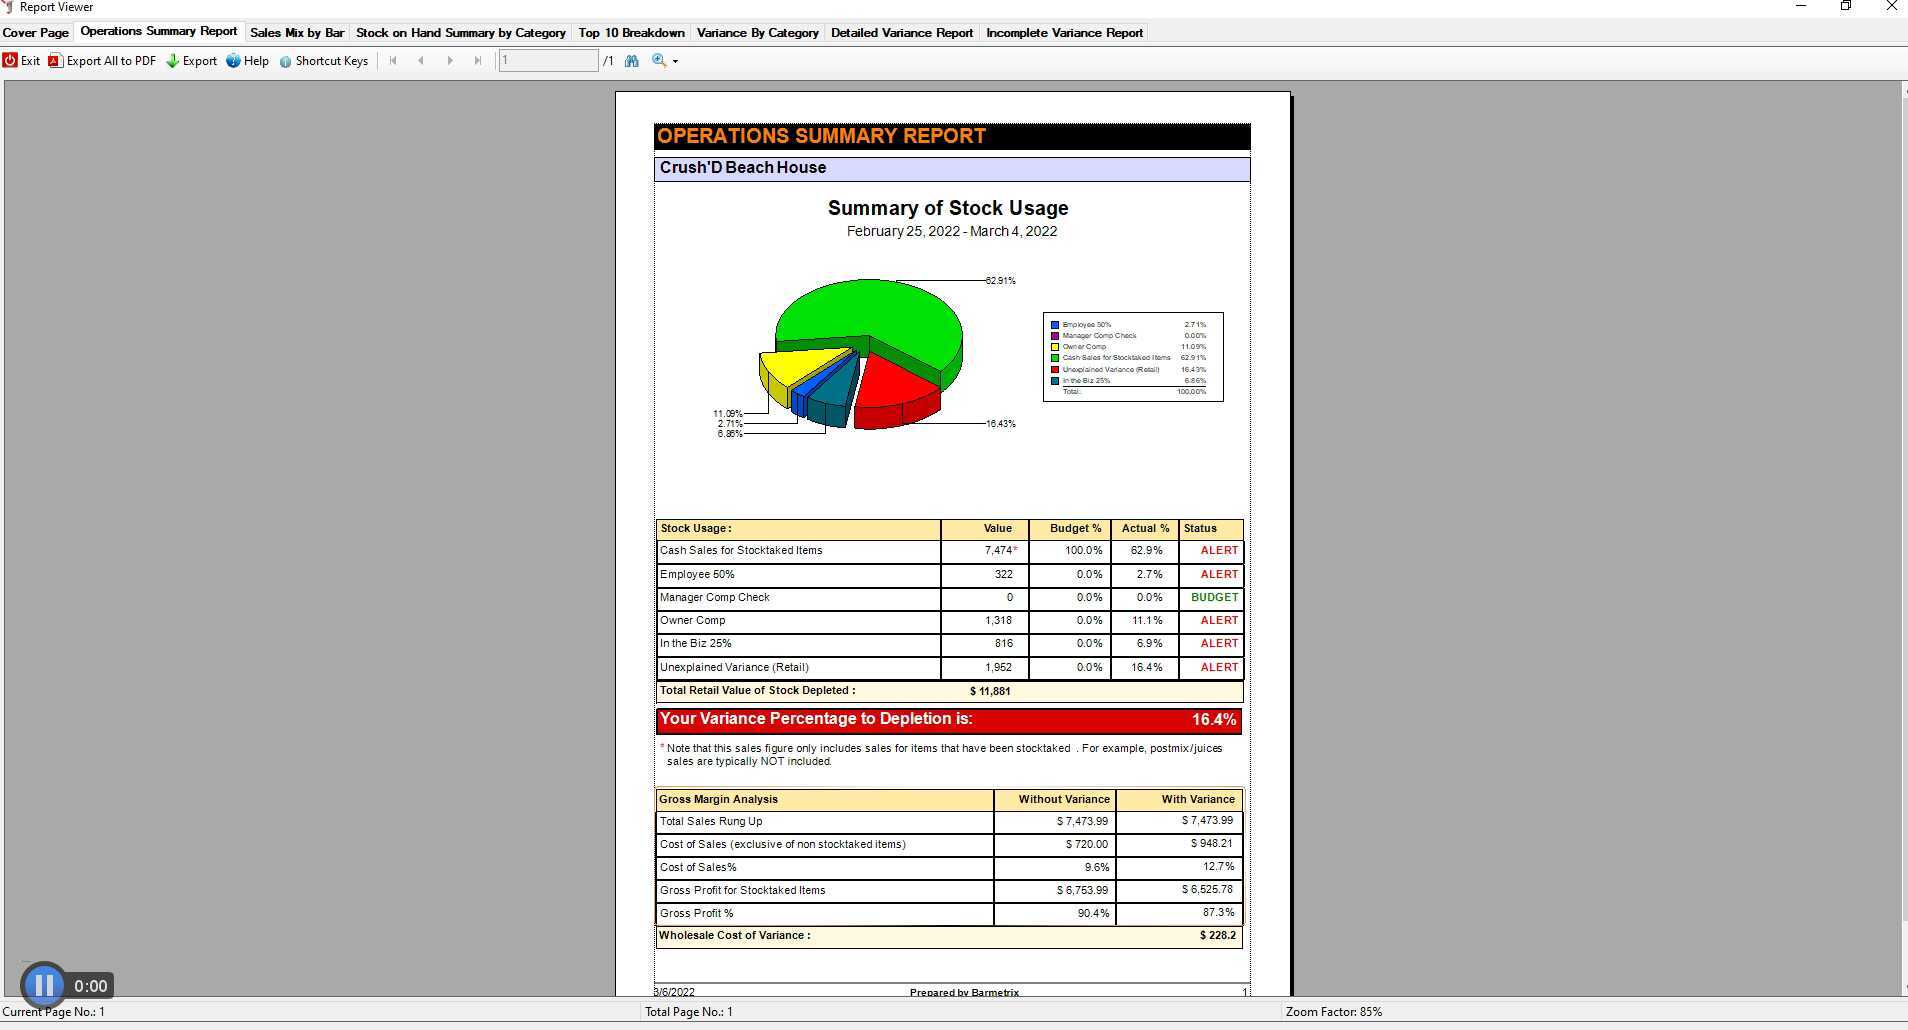The image size is (1908, 1030).
Task: Click 'Current Page No.: 1' status entry
Action: pos(54,1012)
